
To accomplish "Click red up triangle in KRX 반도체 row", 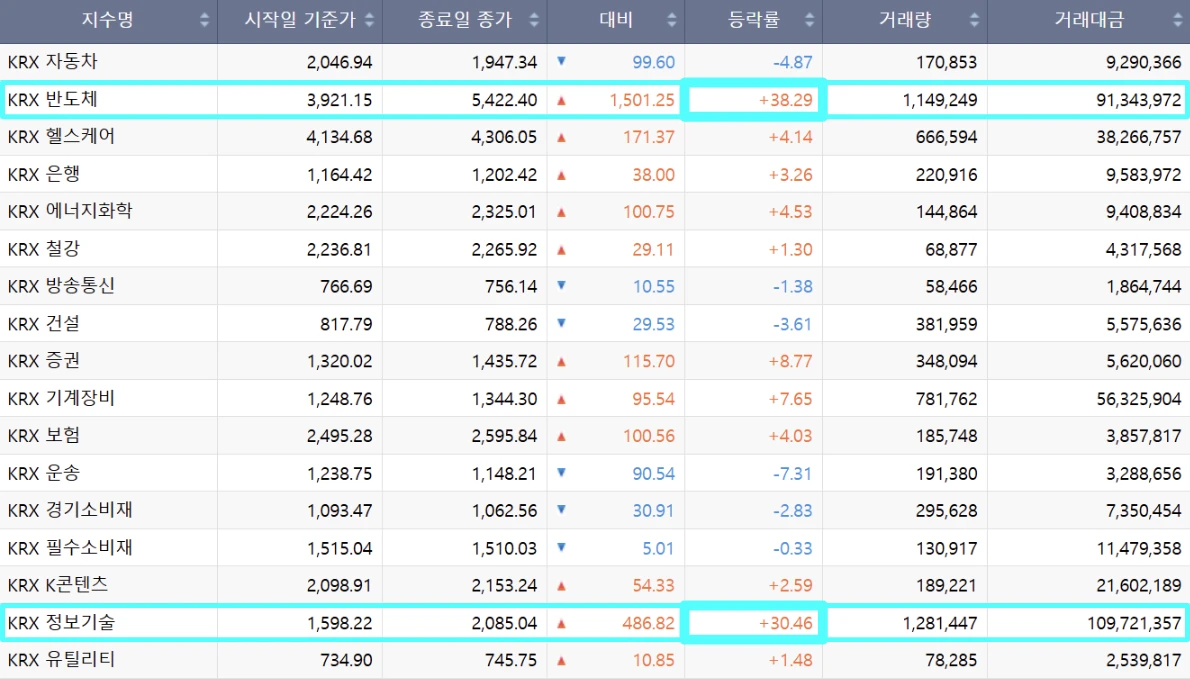I will coord(561,100).
